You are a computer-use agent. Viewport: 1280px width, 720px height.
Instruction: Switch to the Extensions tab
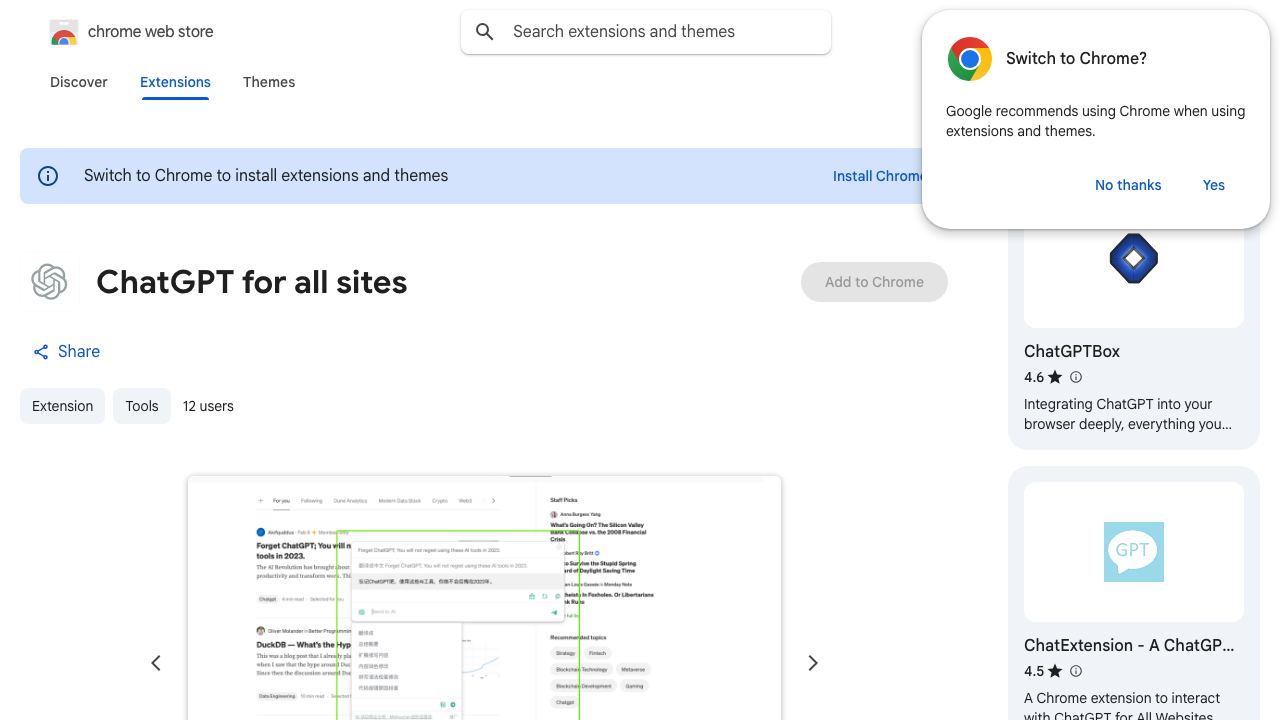click(x=175, y=82)
